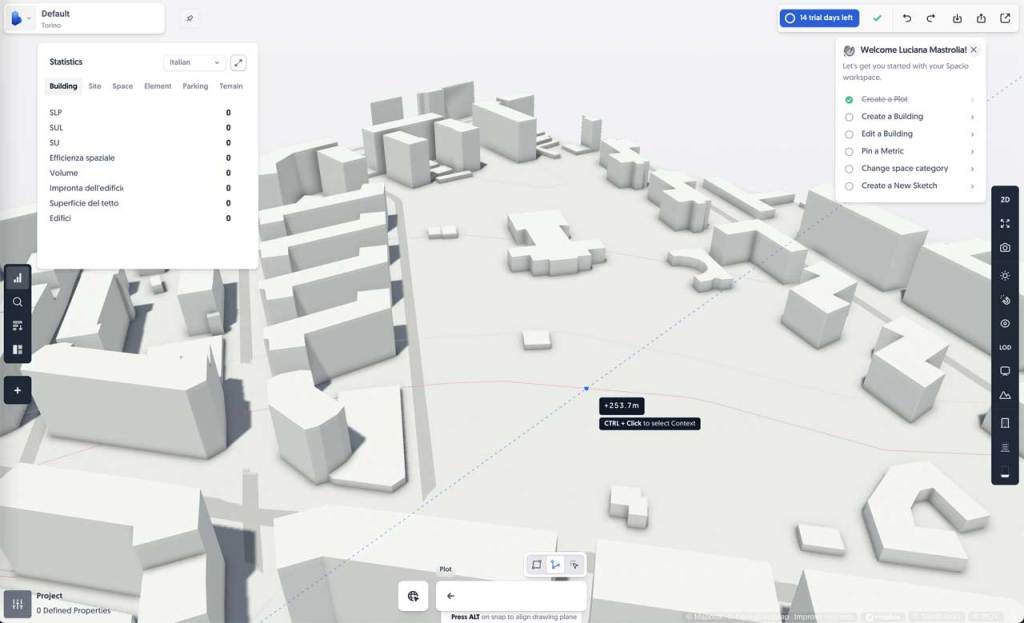Open the Italian language dropdown
Viewport: 1024px width, 623px height.
[196, 61]
